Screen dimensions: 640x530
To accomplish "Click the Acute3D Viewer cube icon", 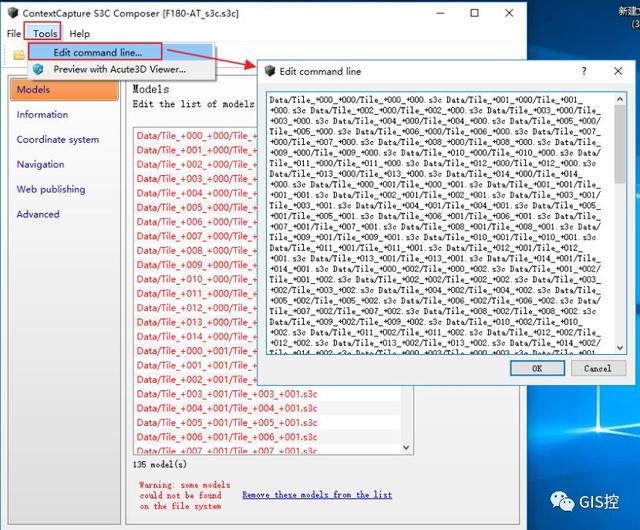I will click(x=38, y=69).
